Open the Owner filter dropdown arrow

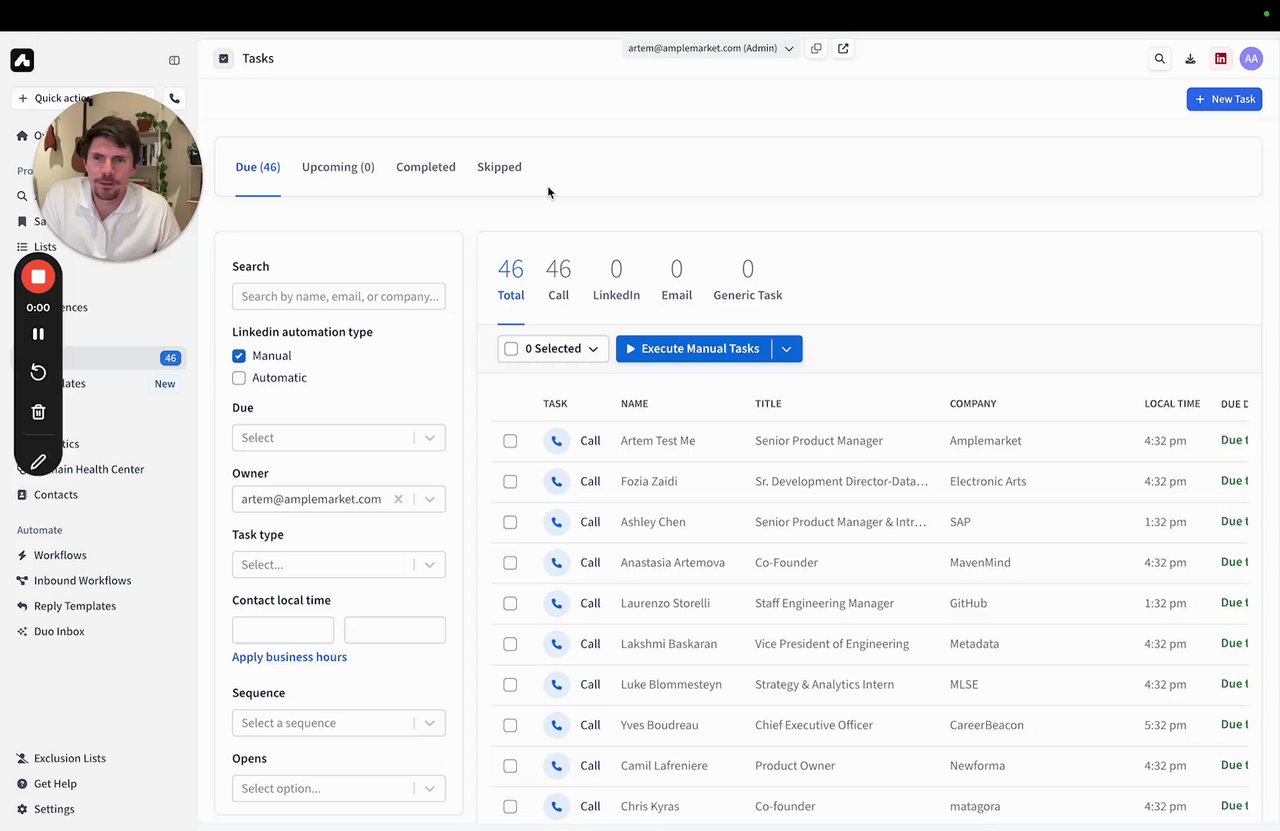tap(430, 499)
